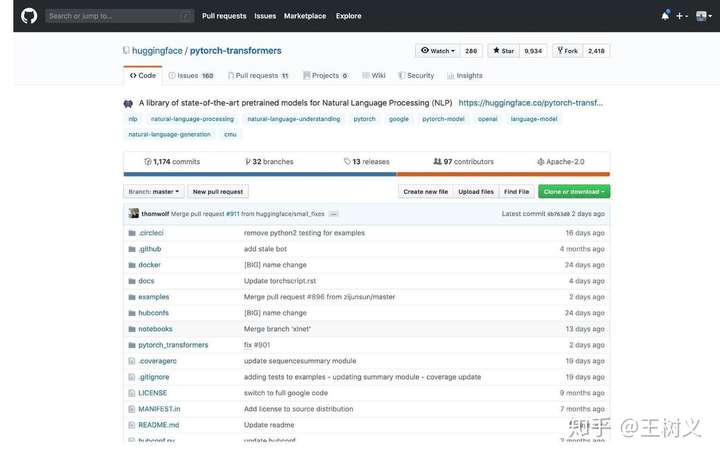
Task: Select the natural-language-generation topic tag
Action: 169,135
